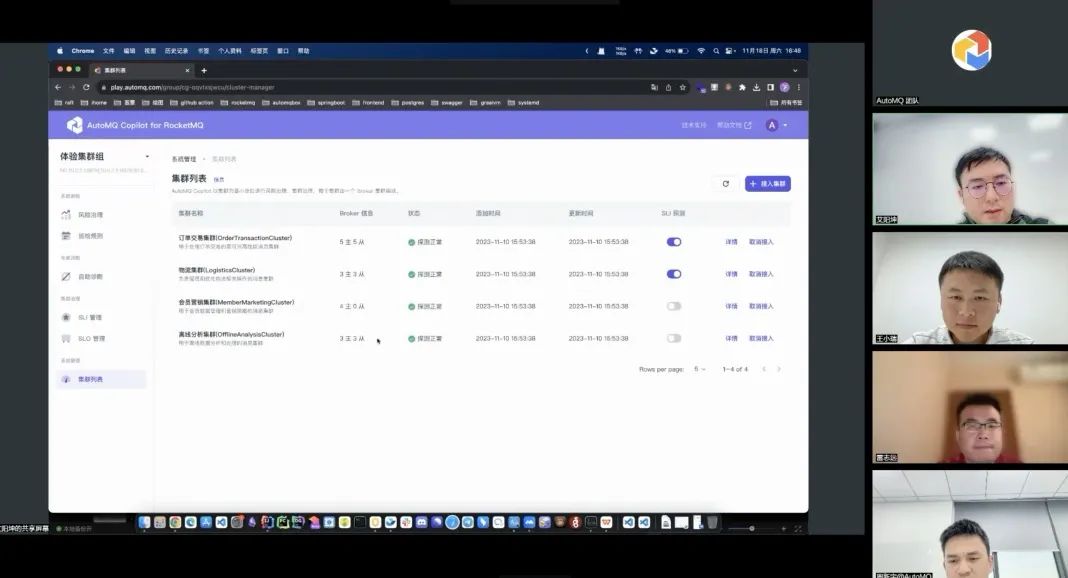This screenshot has height=578, width=1068.
Task: Open the details link for MemberMarketingCluster
Action: click(x=731, y=306)
